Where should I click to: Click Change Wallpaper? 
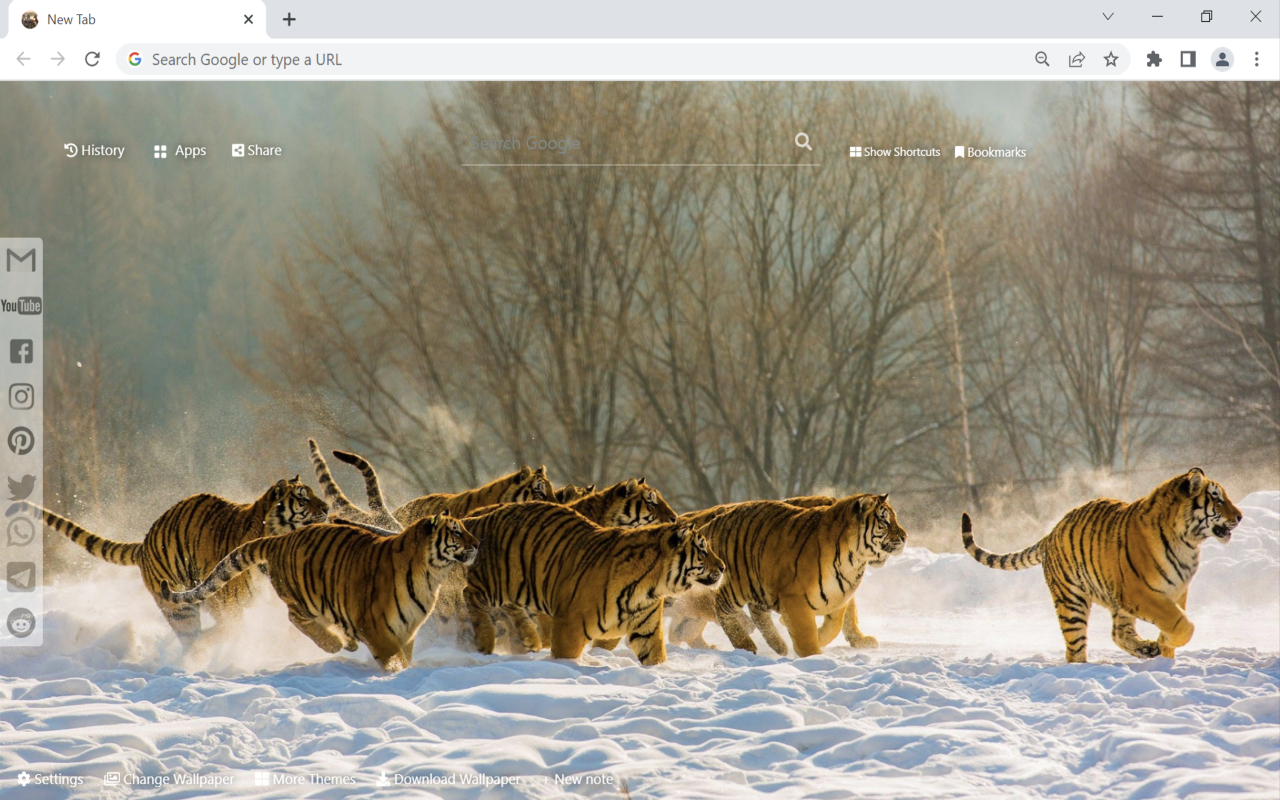coord(169,779)
